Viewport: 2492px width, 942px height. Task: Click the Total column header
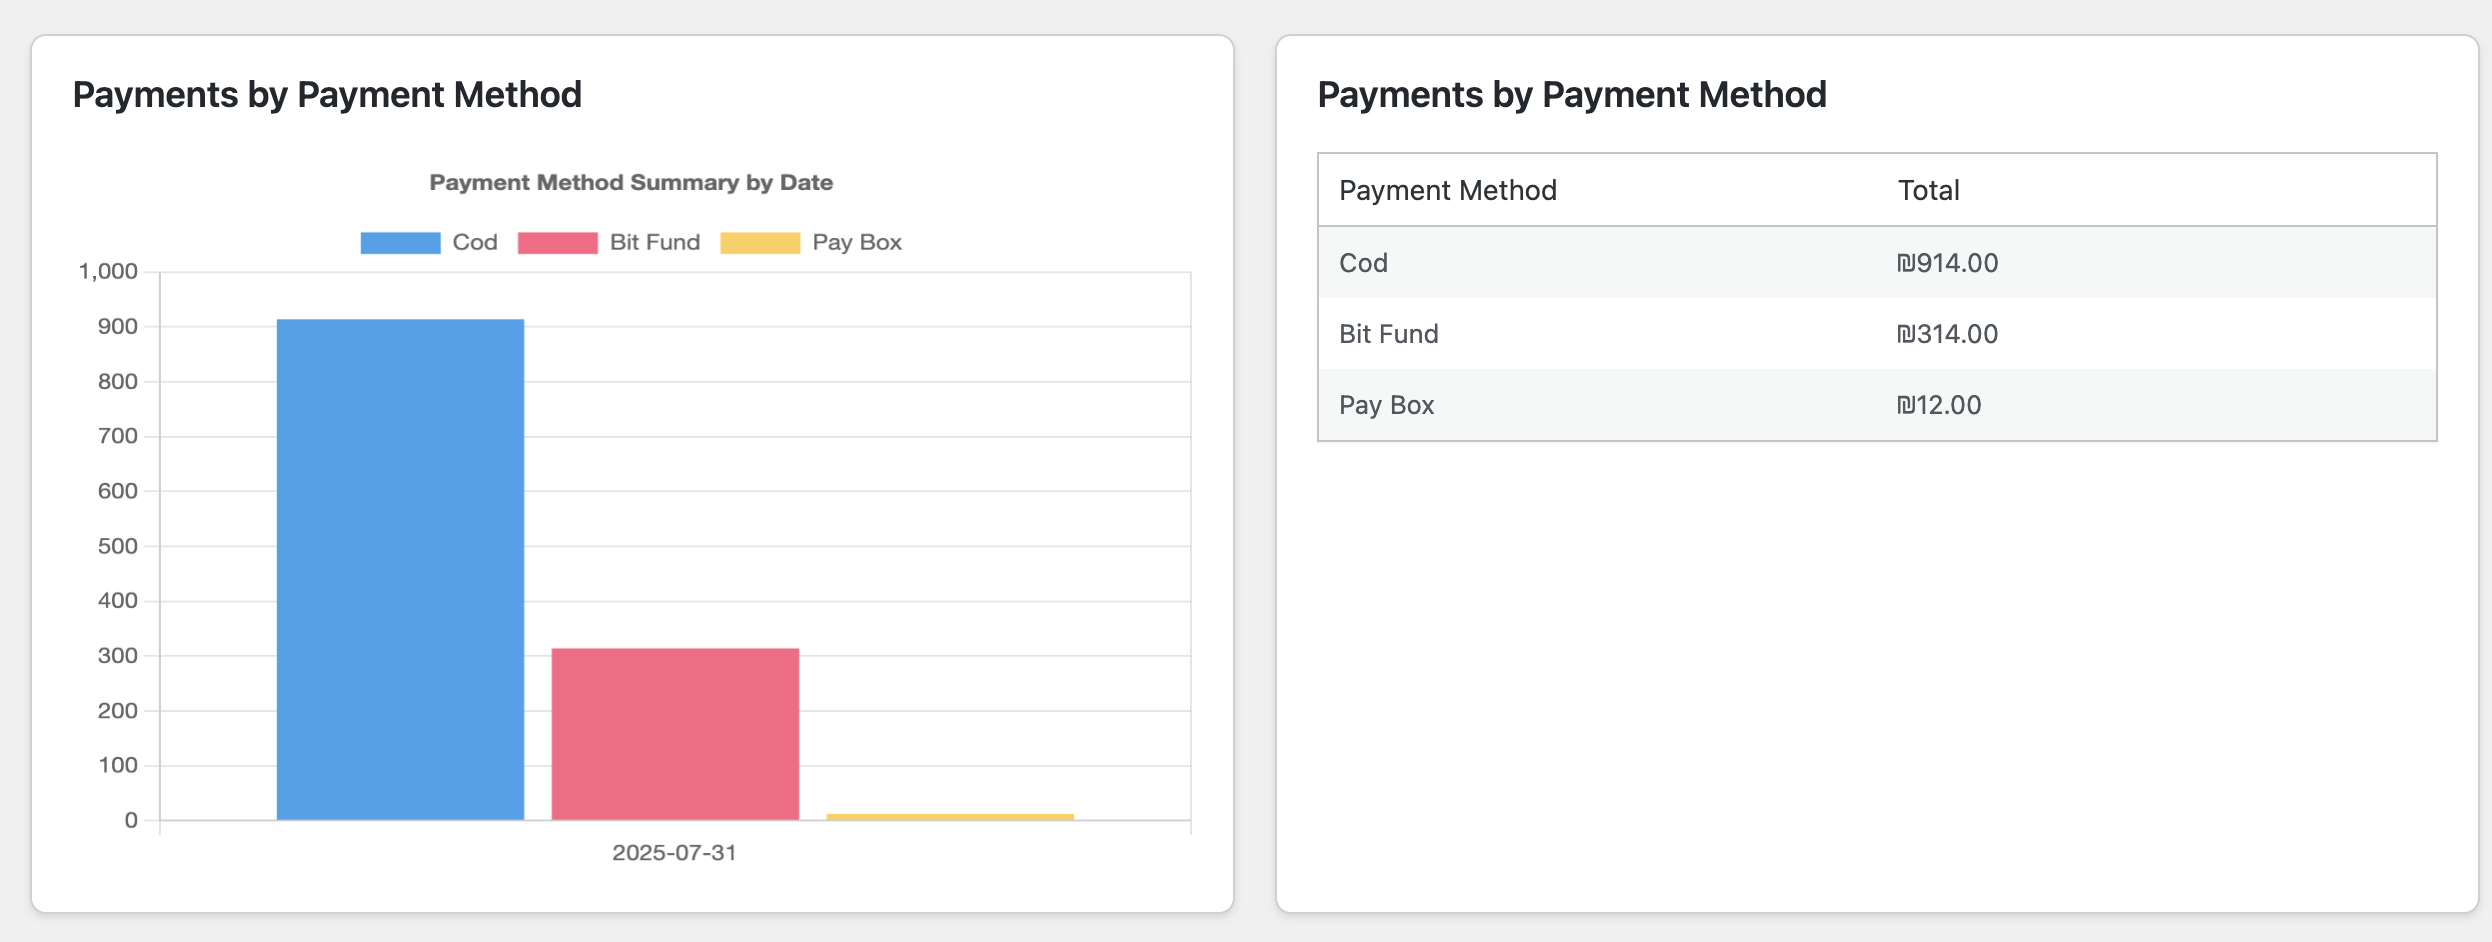(1928, 190)
